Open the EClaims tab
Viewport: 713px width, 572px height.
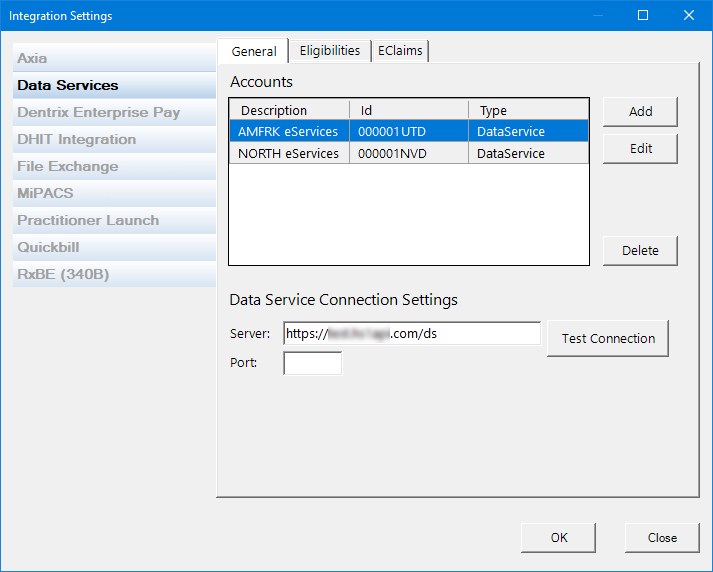pyautogui.click(x=401, y=51)
